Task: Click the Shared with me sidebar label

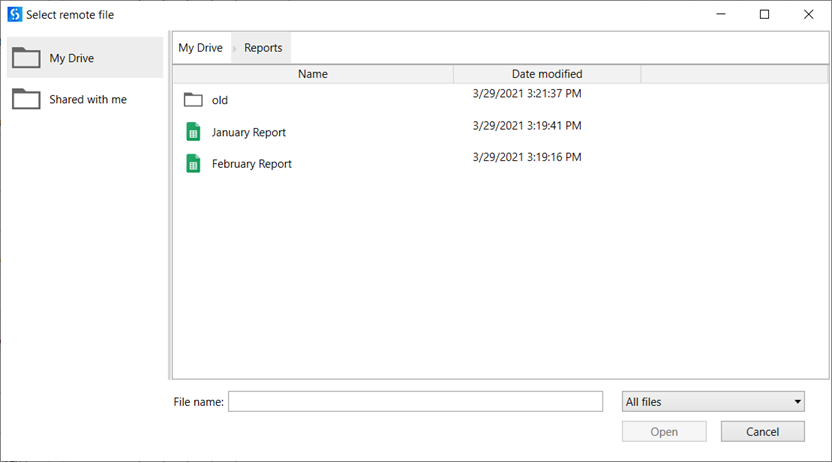Action: (x=88, y=100)
